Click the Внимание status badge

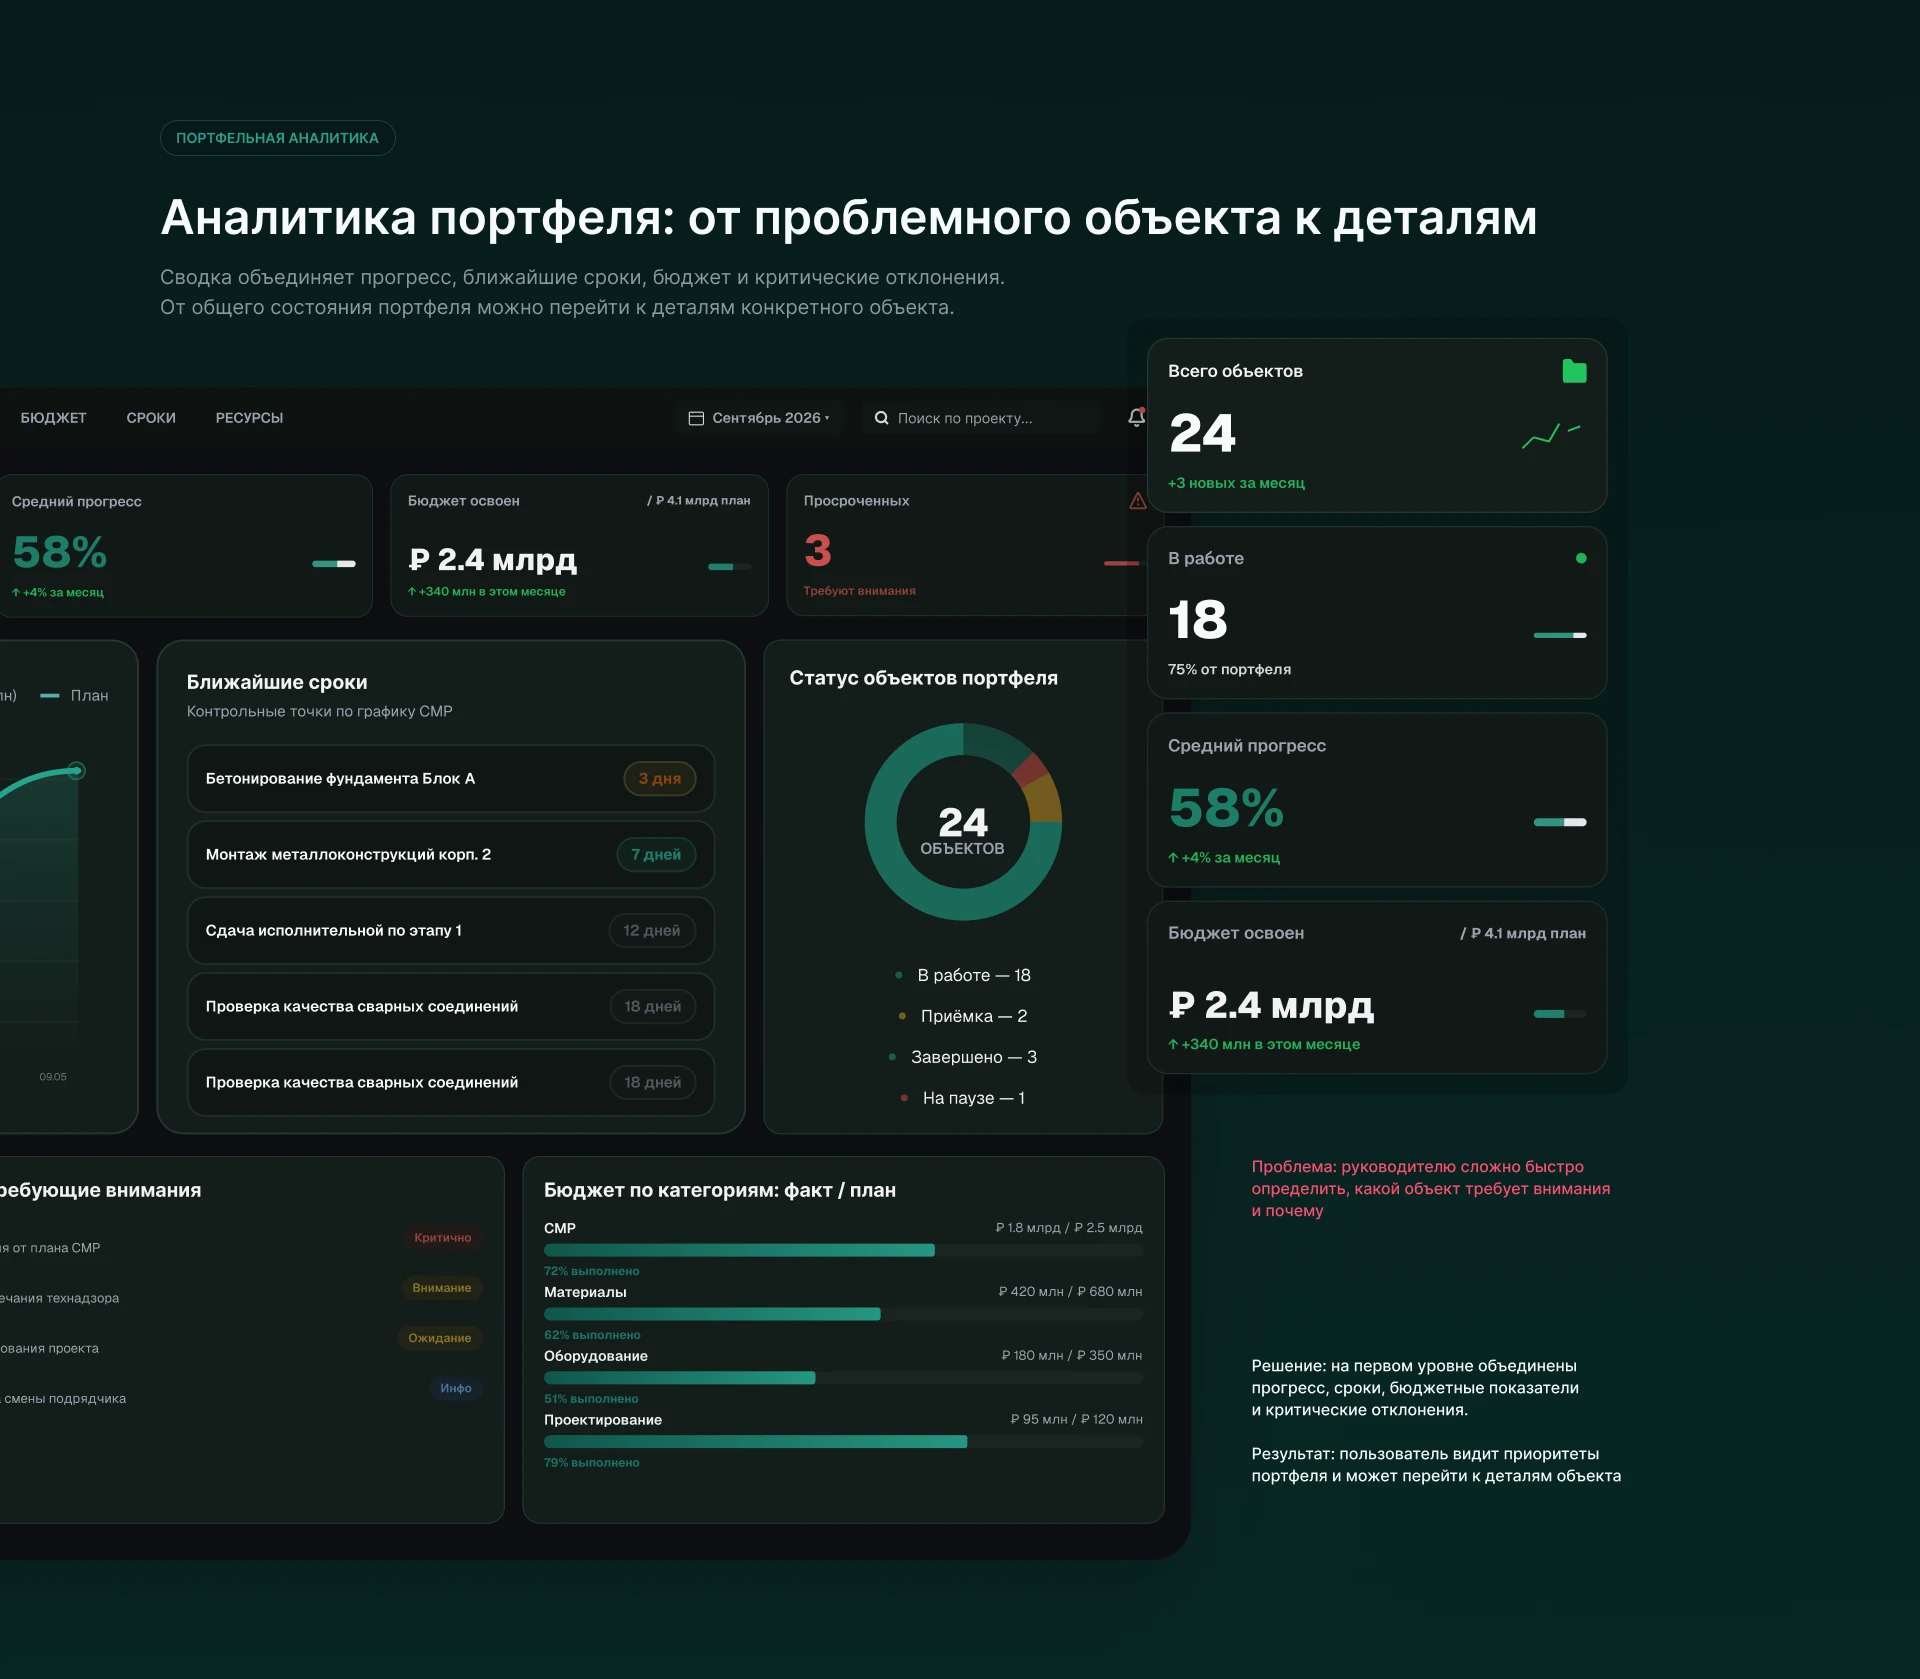441,1288
